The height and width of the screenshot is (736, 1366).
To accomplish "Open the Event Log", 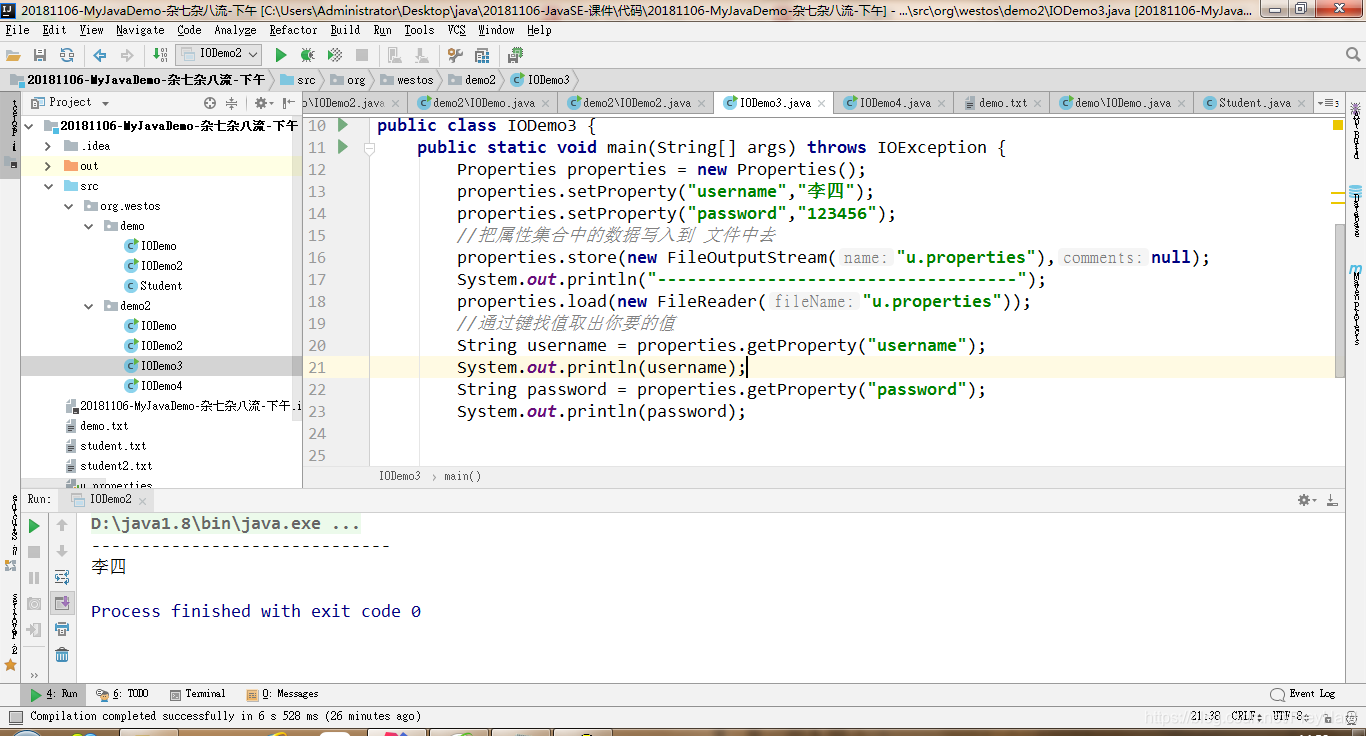I will [x=1303, y=694].
